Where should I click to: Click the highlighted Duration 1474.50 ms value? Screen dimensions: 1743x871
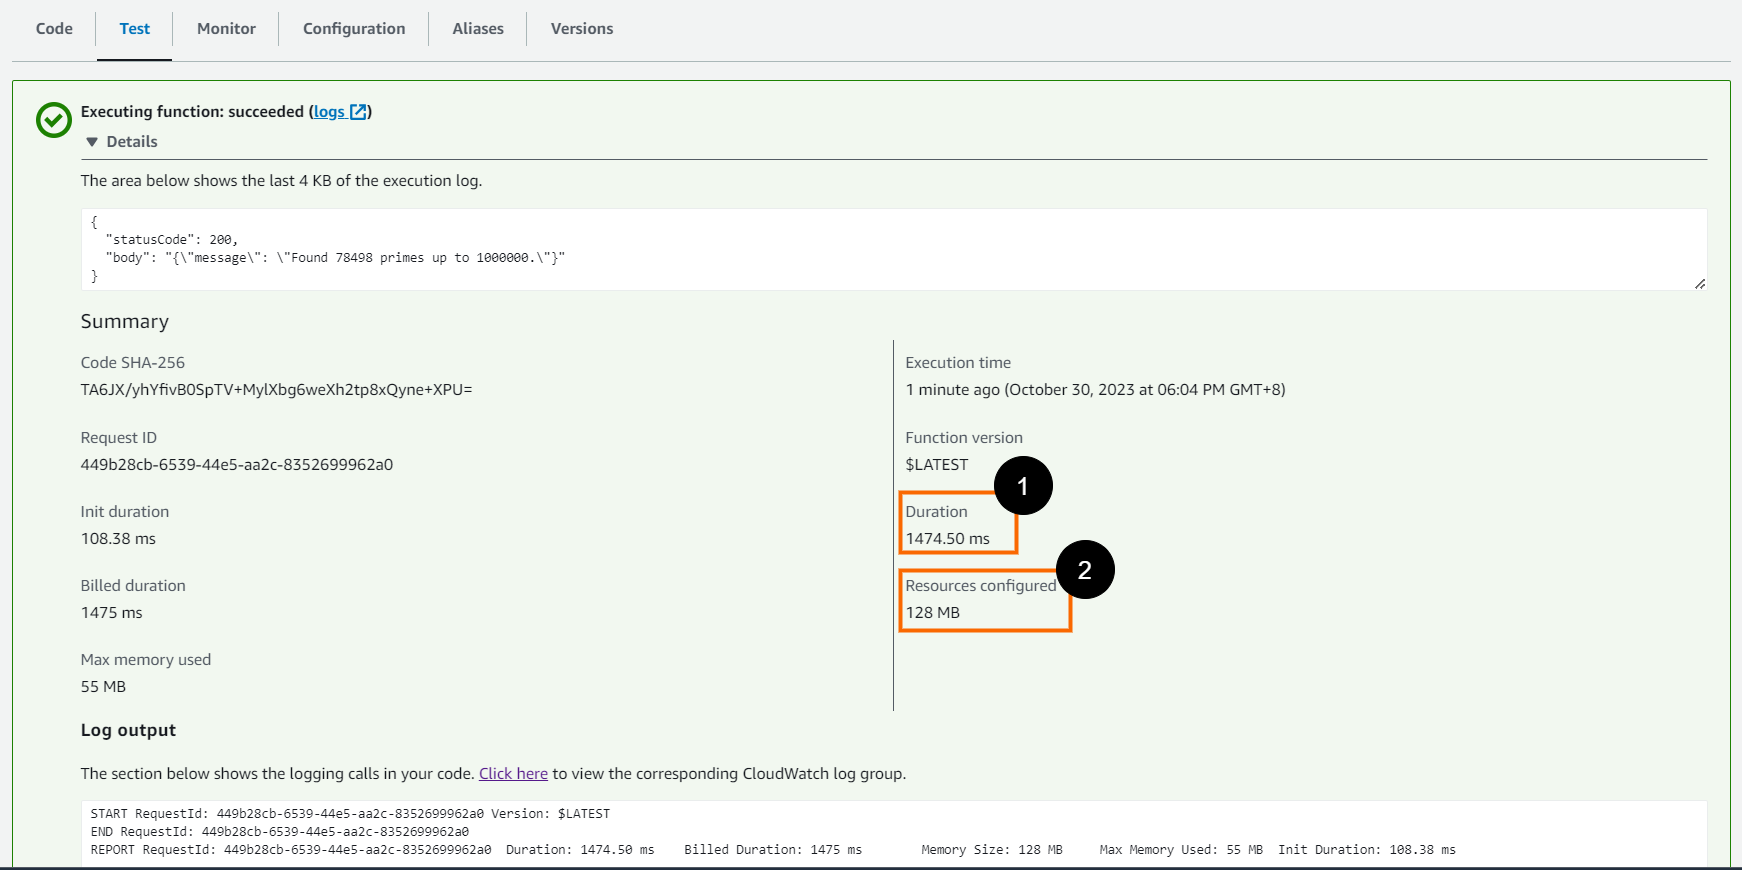pos(947,539)
